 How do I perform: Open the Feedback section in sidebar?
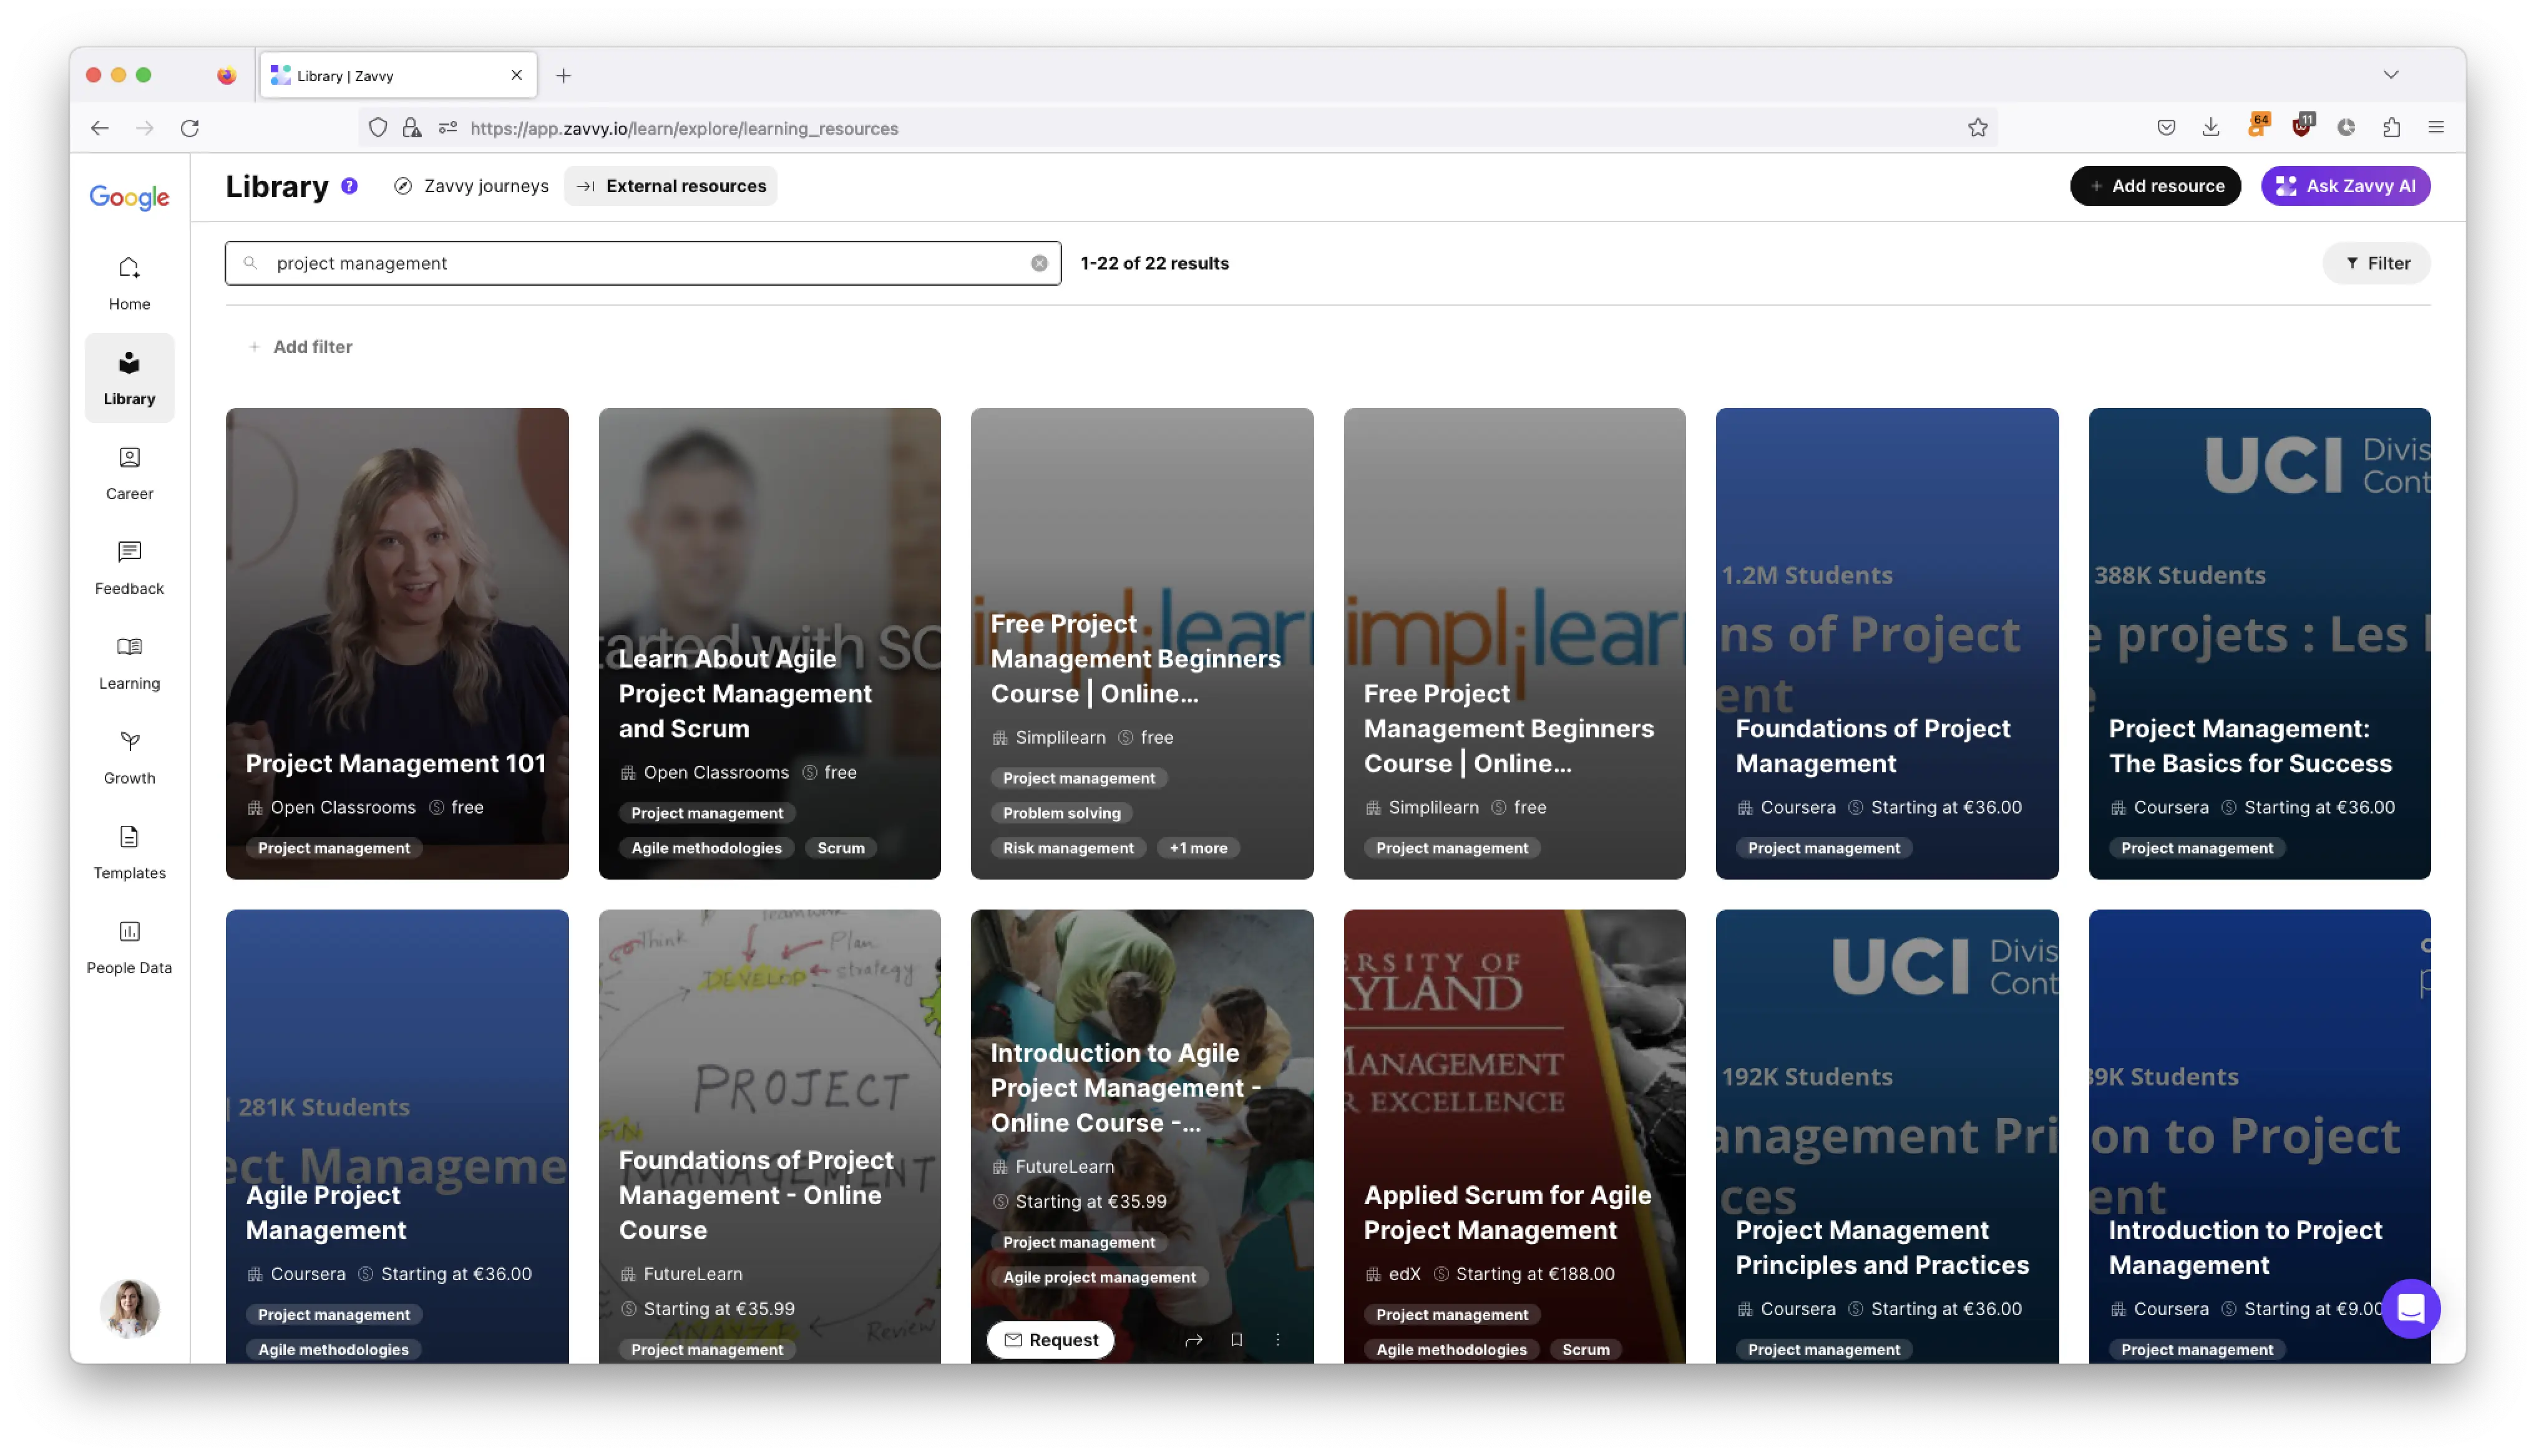click(129, 568)
